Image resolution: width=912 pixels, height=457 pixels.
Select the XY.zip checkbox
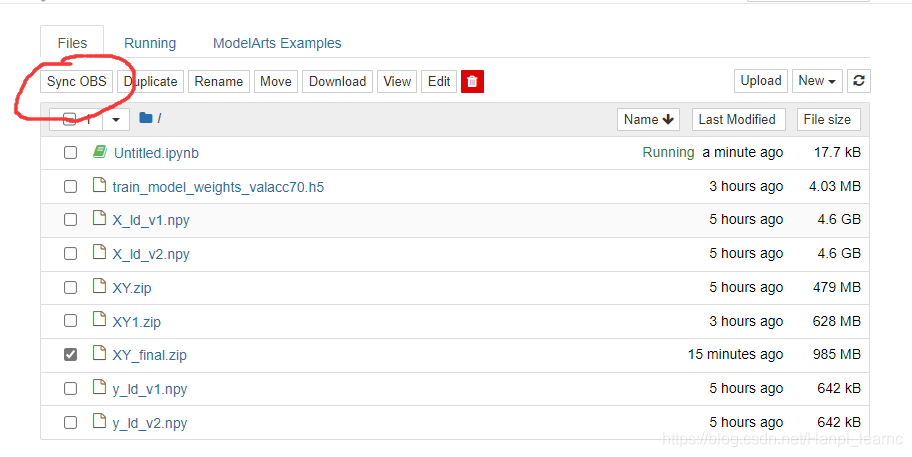[70, 287]
